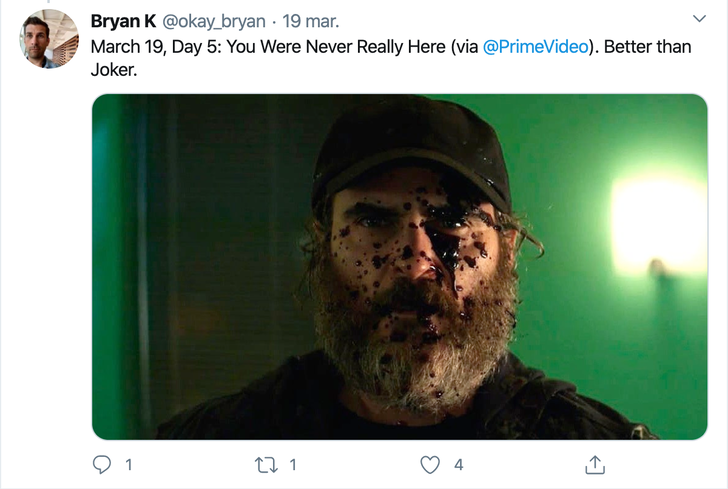Open the share tray icon

click(x=595, y=464)
